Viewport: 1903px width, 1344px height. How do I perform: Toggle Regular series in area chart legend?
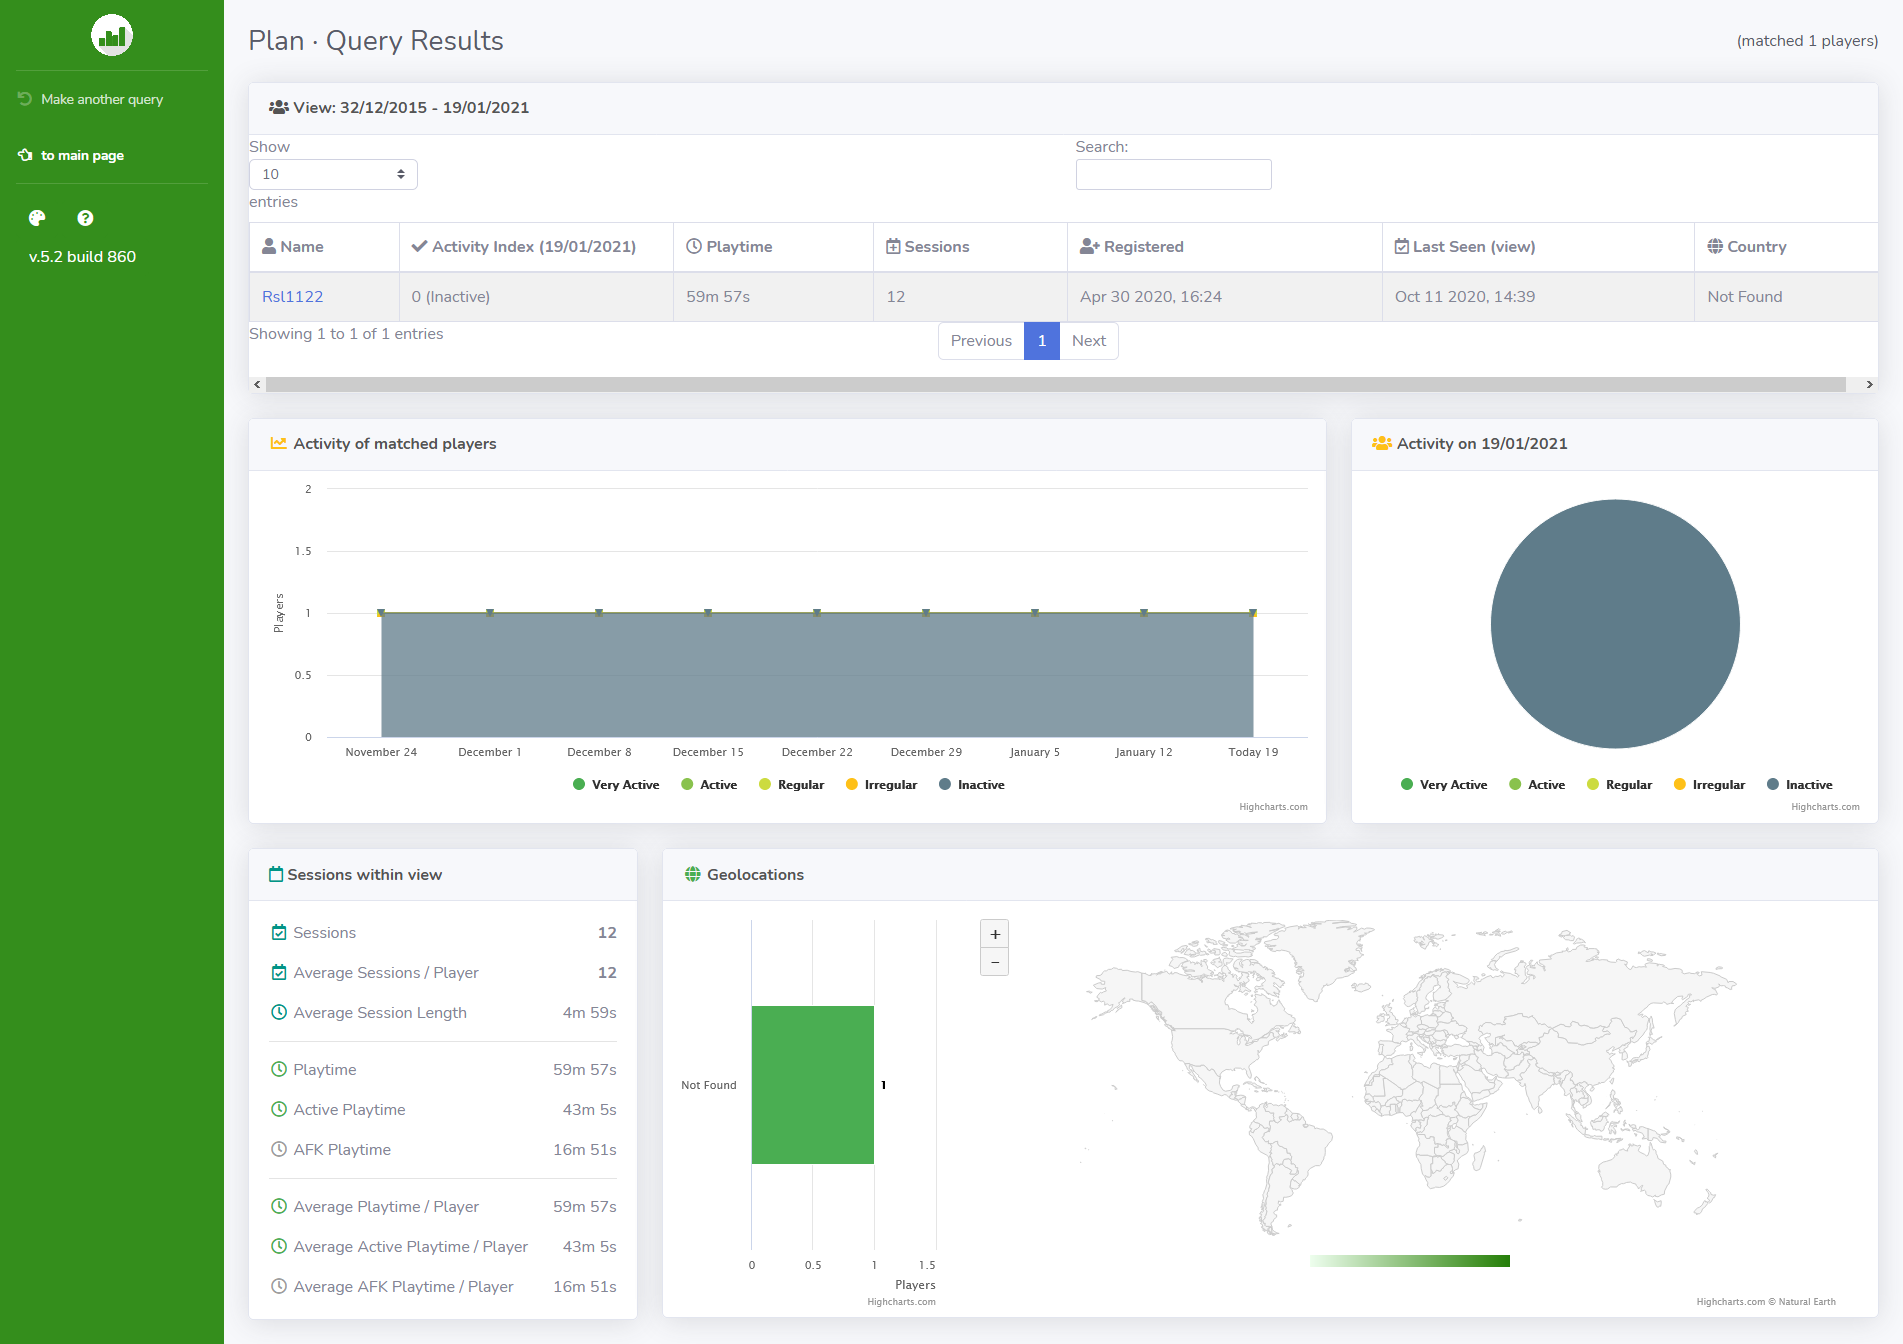click(x=792, y=785)
